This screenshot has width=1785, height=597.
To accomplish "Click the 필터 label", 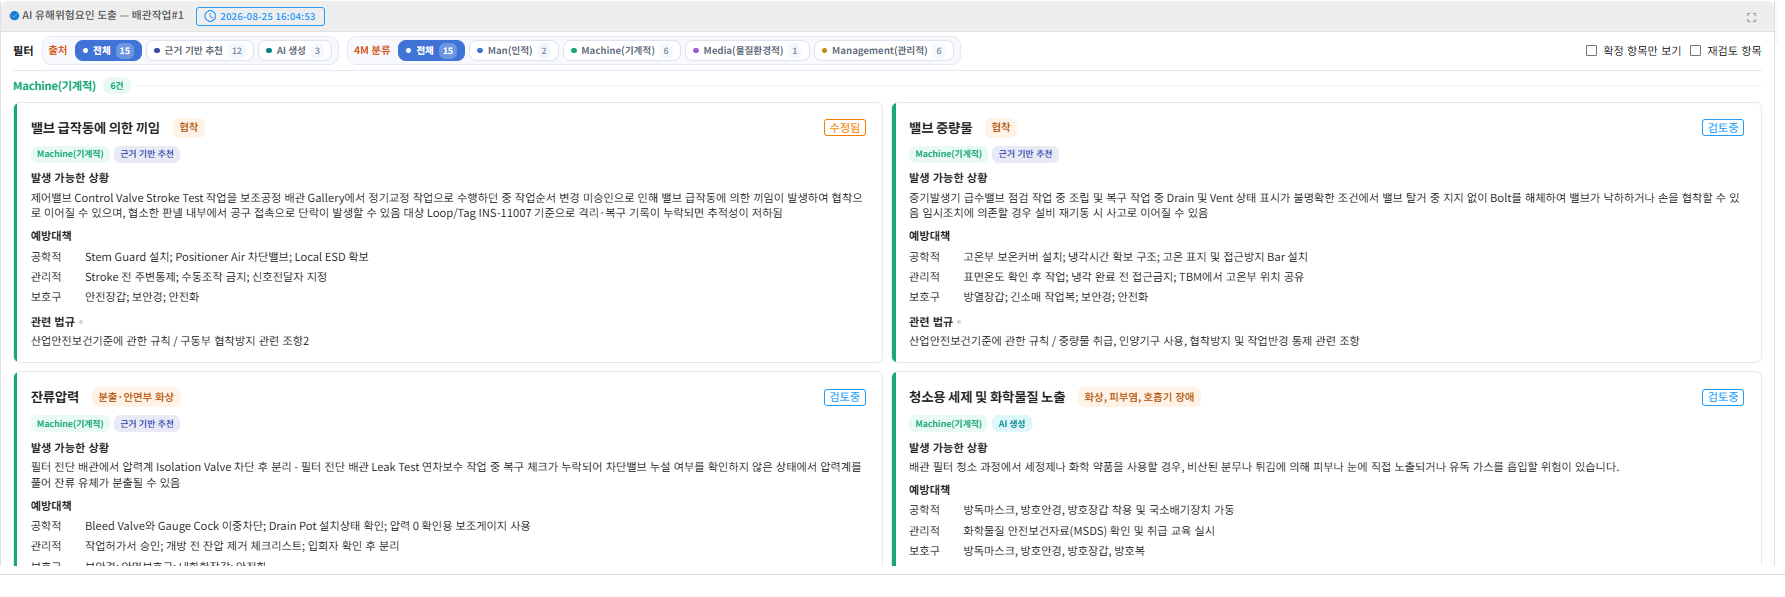I will pyautogui.click(x=23, y=51).
